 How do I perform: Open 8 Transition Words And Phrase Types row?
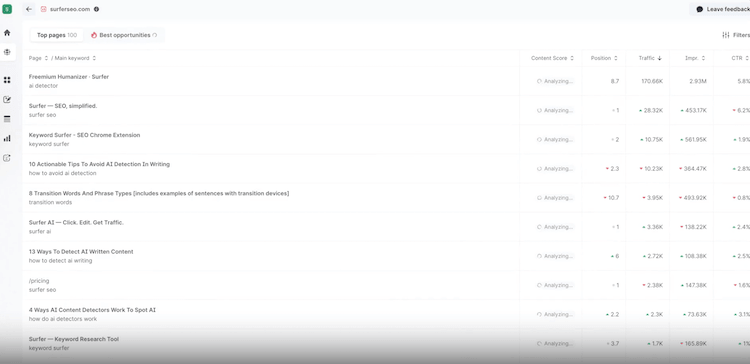[x=159, y=193]
